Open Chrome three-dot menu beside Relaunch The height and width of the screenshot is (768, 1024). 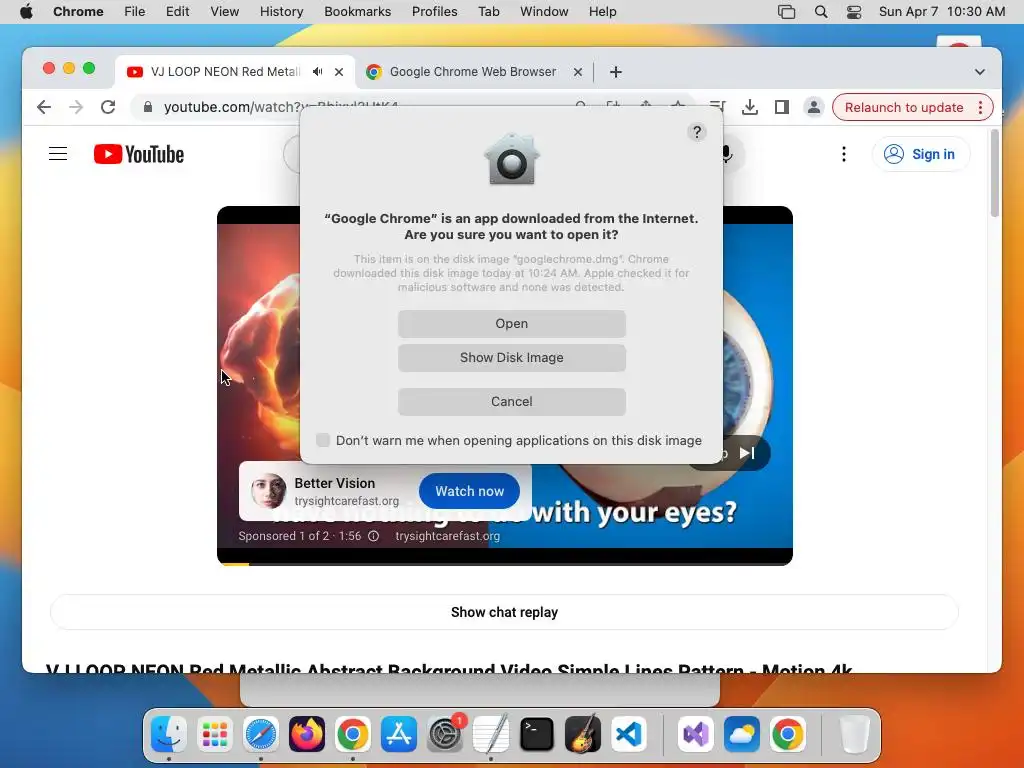(981, 107)
